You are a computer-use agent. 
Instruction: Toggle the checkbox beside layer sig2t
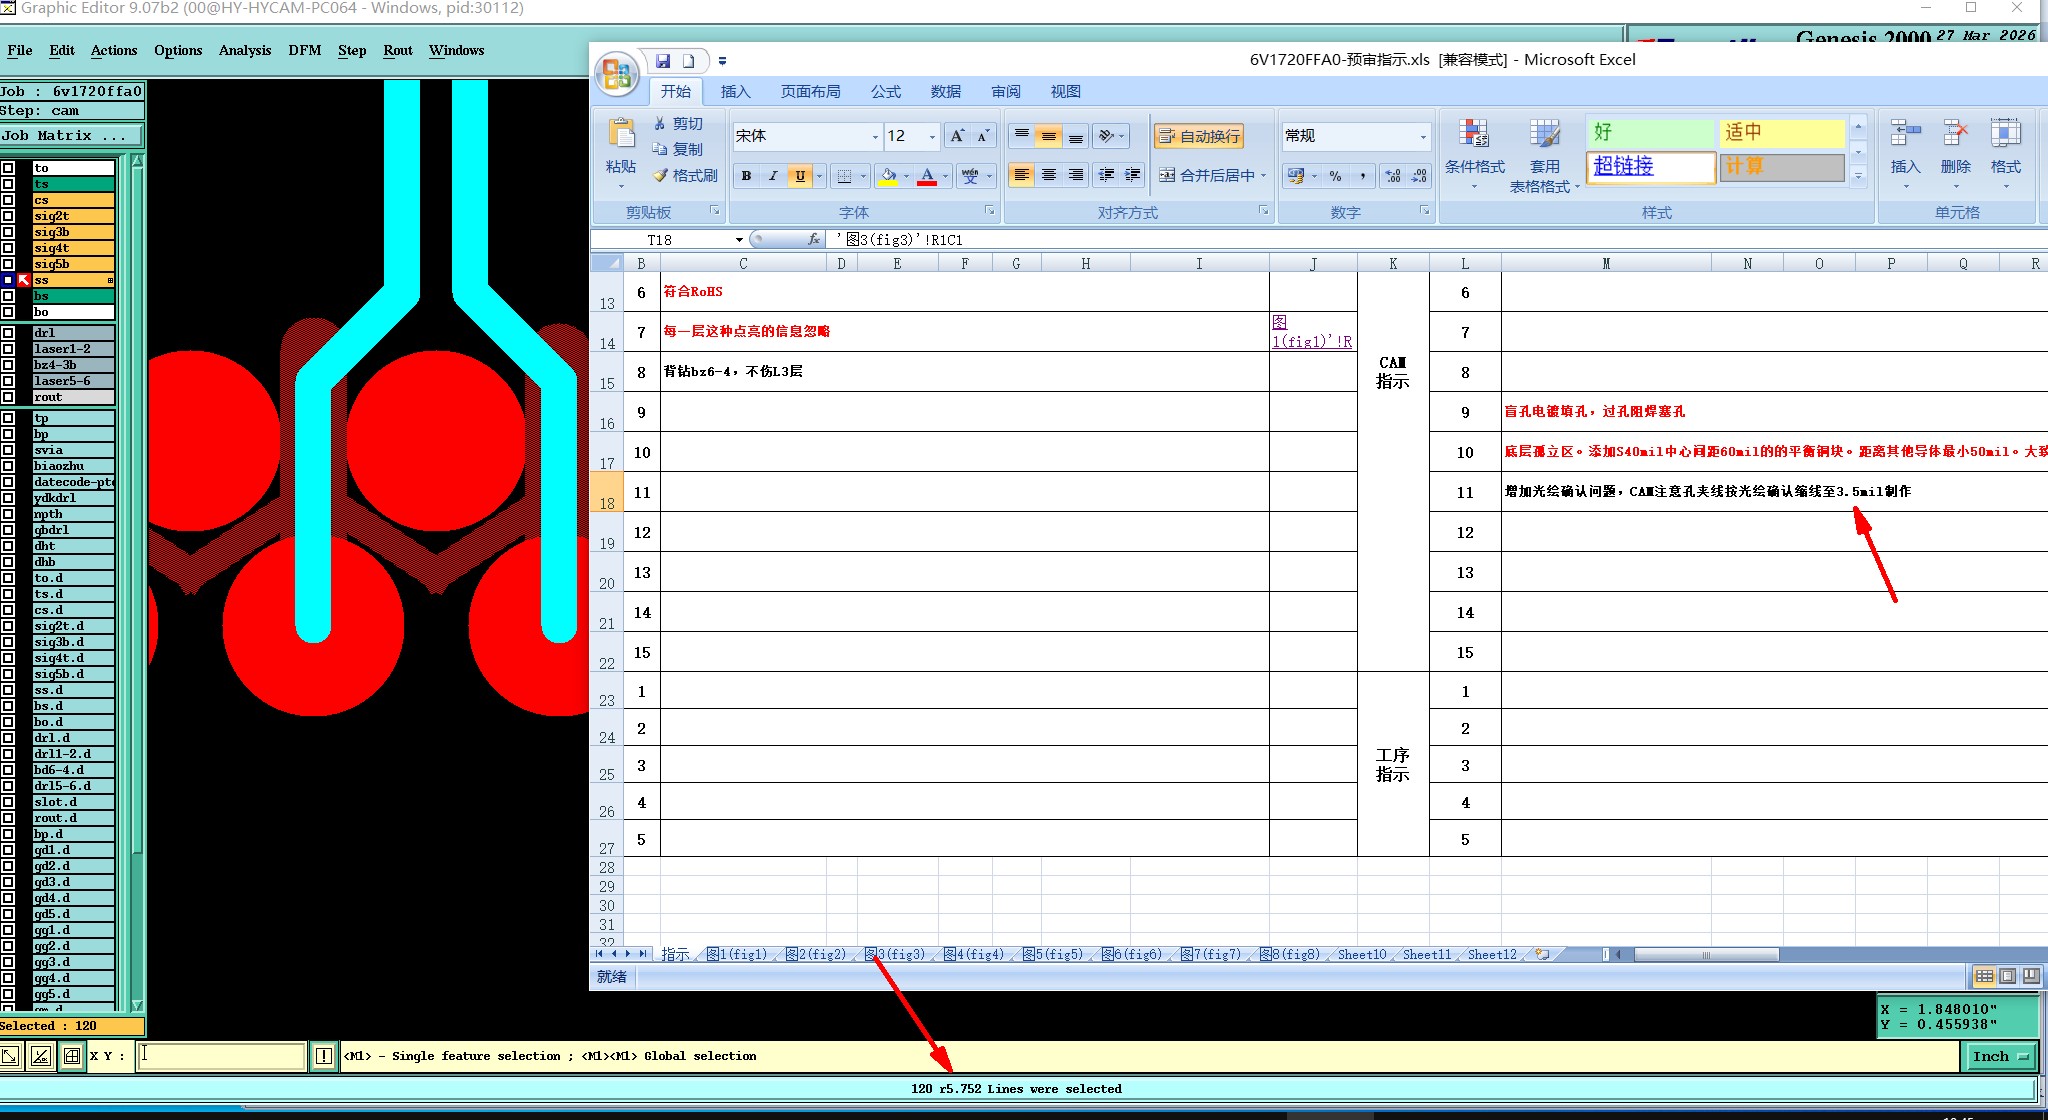8,216
